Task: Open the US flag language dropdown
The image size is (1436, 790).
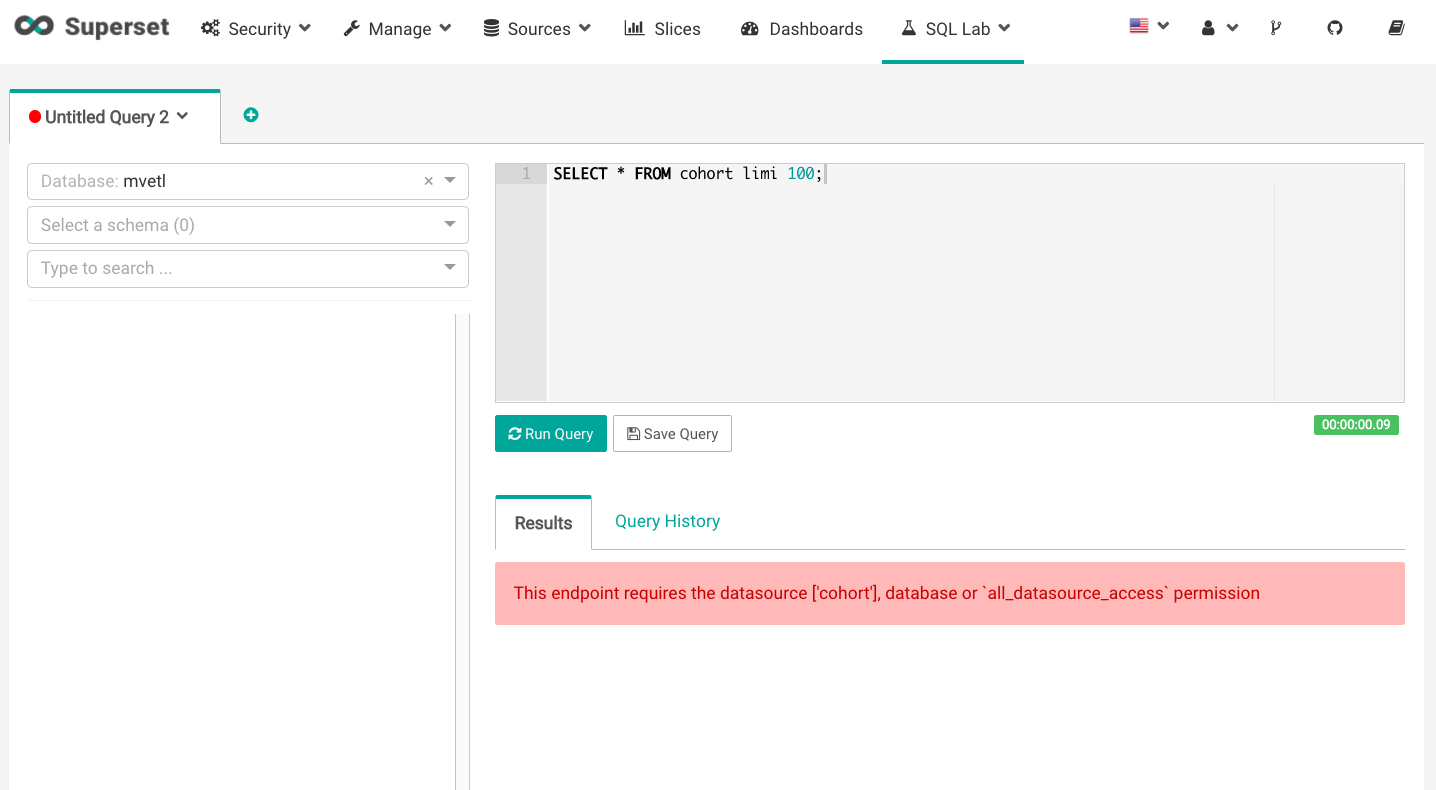Action: click(1149, 27)
